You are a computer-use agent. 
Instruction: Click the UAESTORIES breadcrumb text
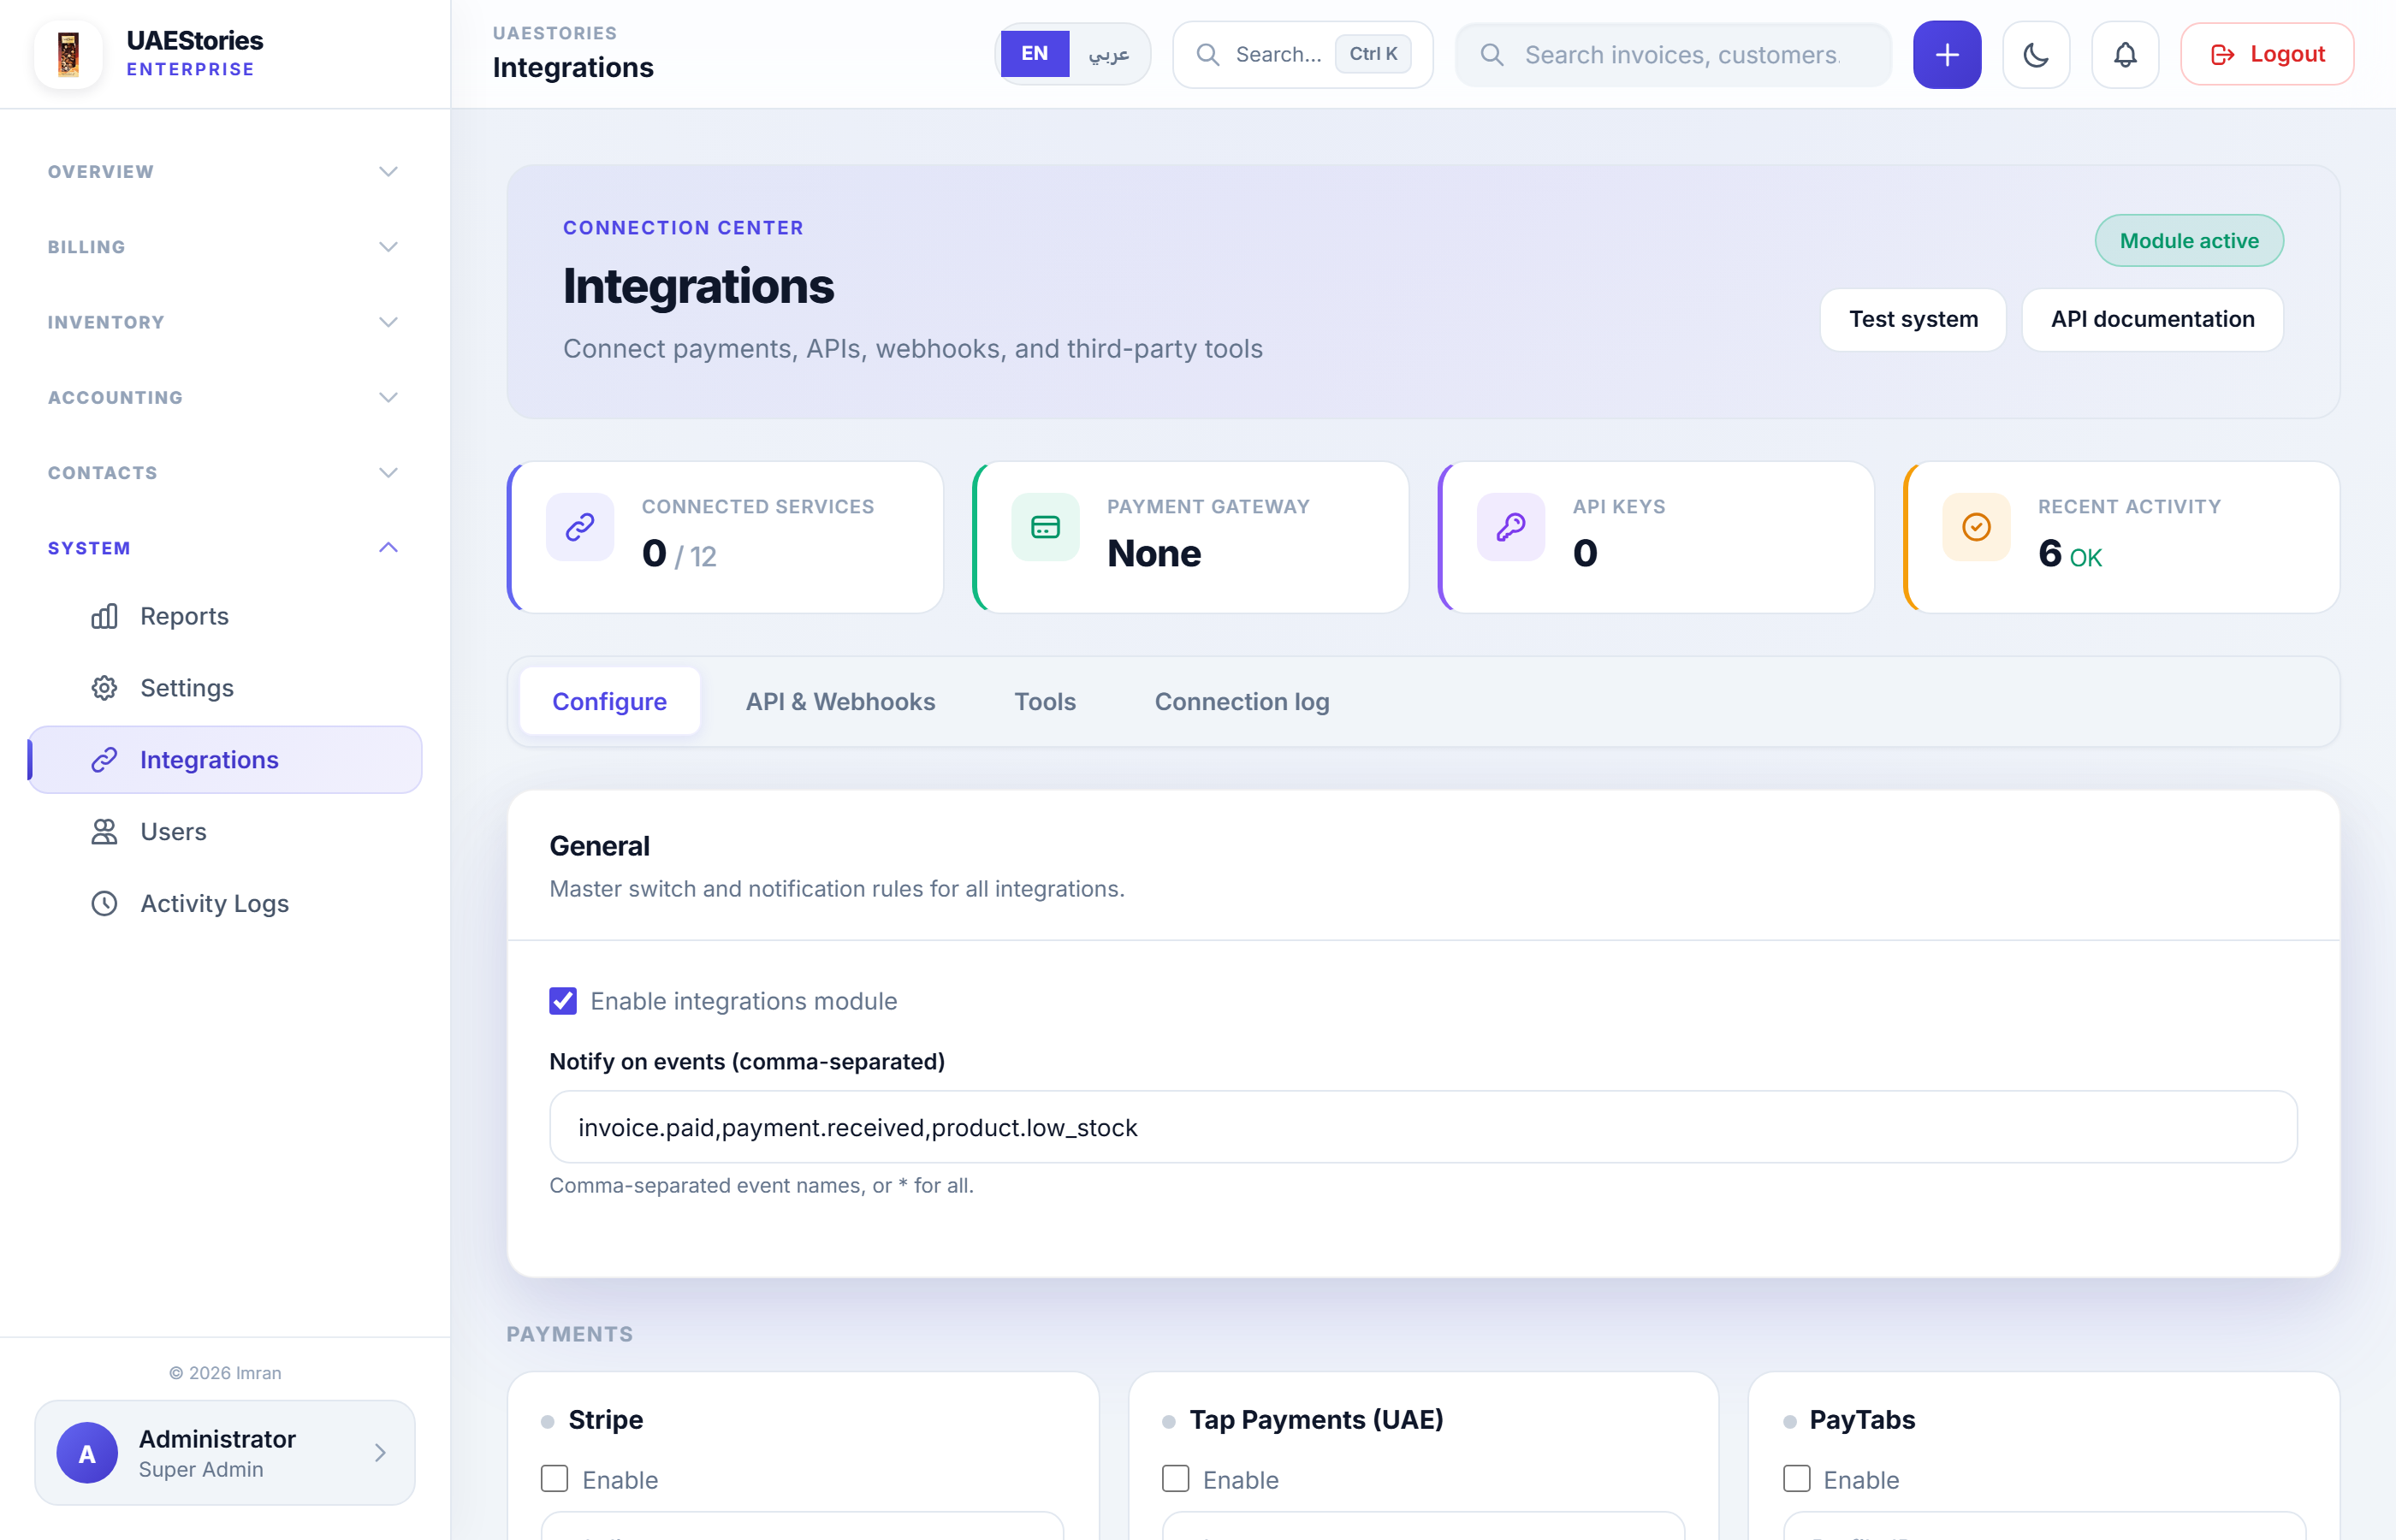coord(554,33)
